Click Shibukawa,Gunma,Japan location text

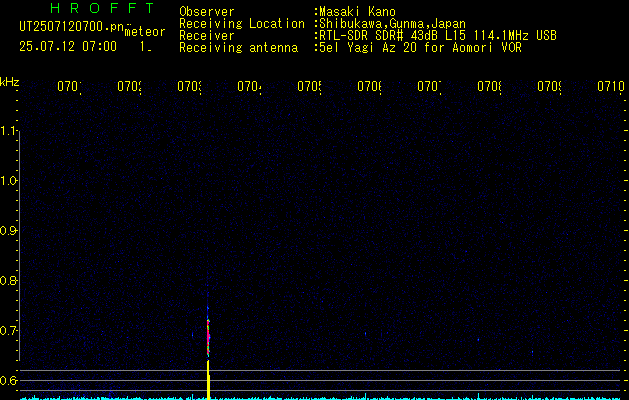[x=392, y=24]
